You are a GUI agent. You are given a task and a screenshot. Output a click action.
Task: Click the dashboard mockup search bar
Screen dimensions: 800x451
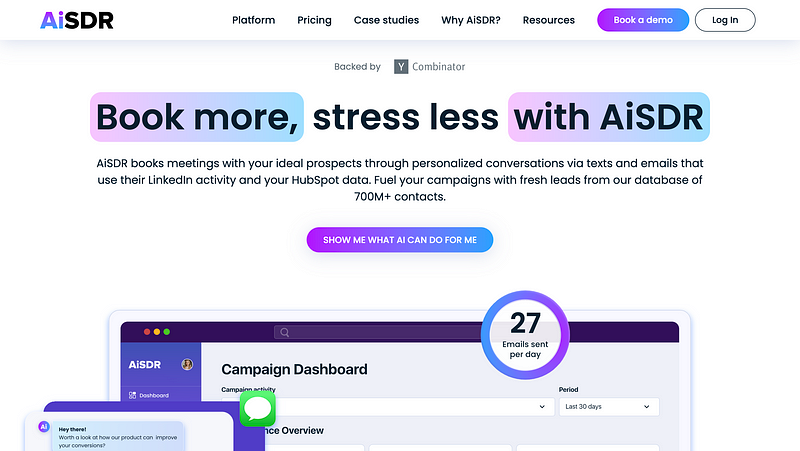click(378, 333)
